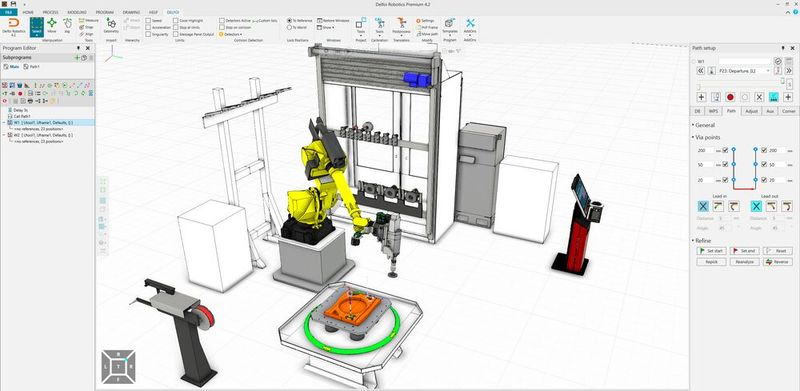800x391 pixels.
Task: Open the Adjust tab in Path setup
Action: [x=751, y=111]
